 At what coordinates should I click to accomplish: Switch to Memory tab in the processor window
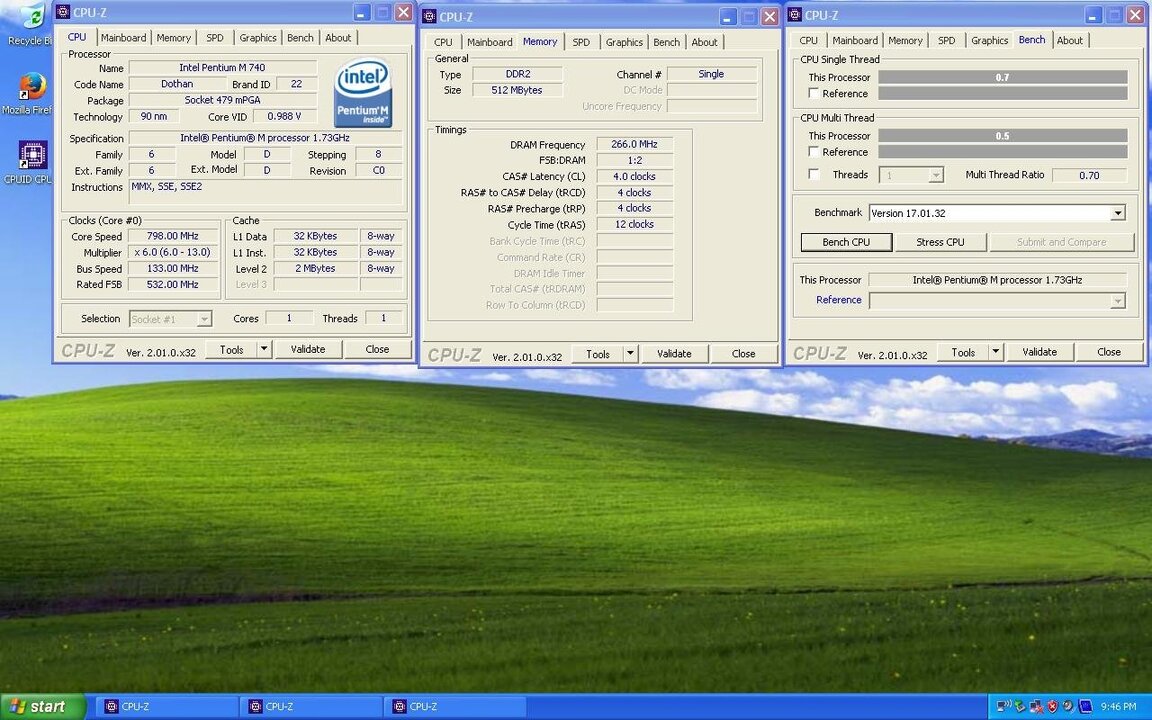click(x=173, y=37)
